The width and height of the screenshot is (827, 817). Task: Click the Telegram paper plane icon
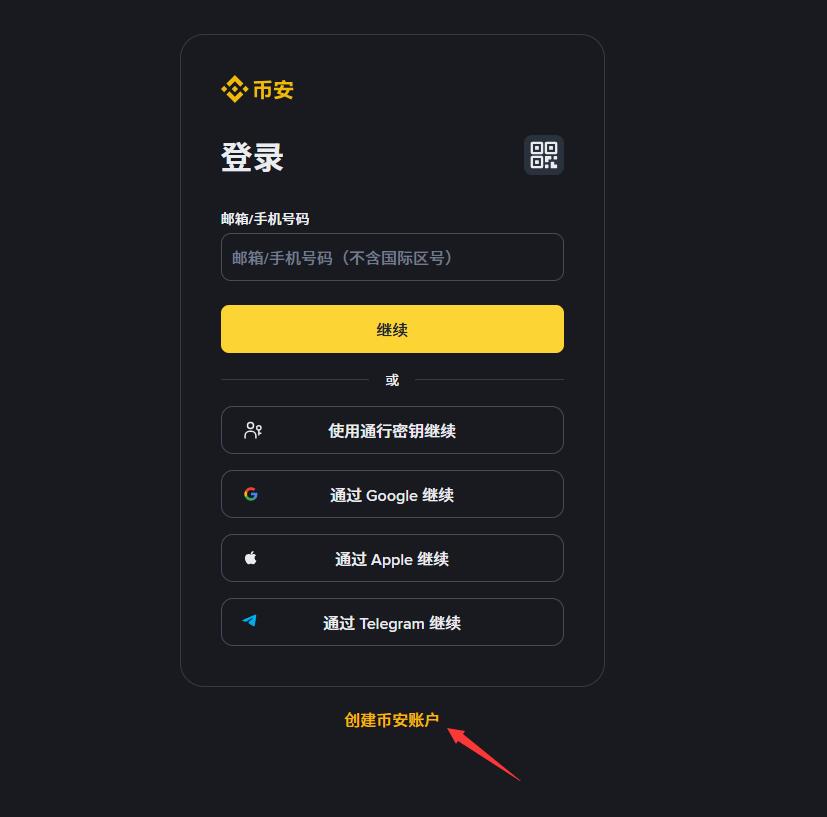point(249,621)
